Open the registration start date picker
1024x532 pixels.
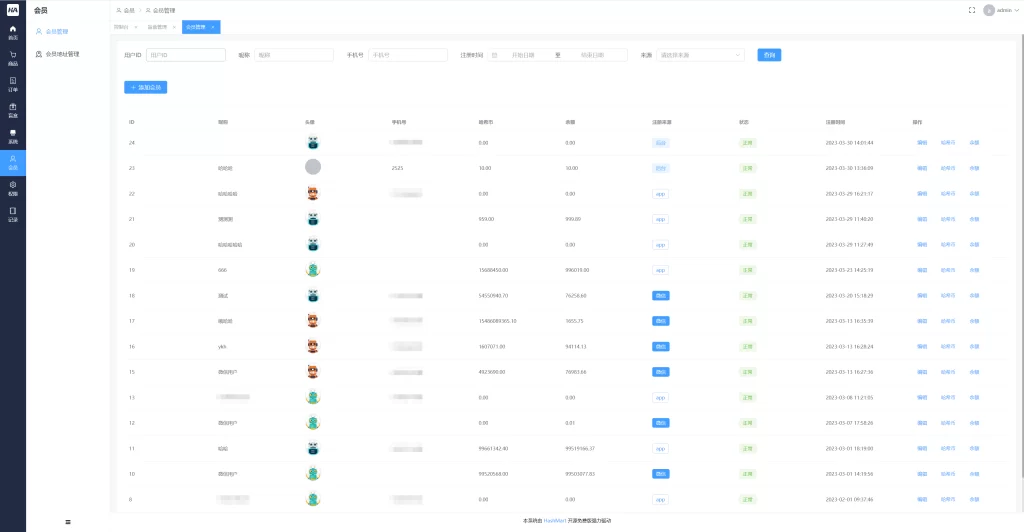pos(523,55)
